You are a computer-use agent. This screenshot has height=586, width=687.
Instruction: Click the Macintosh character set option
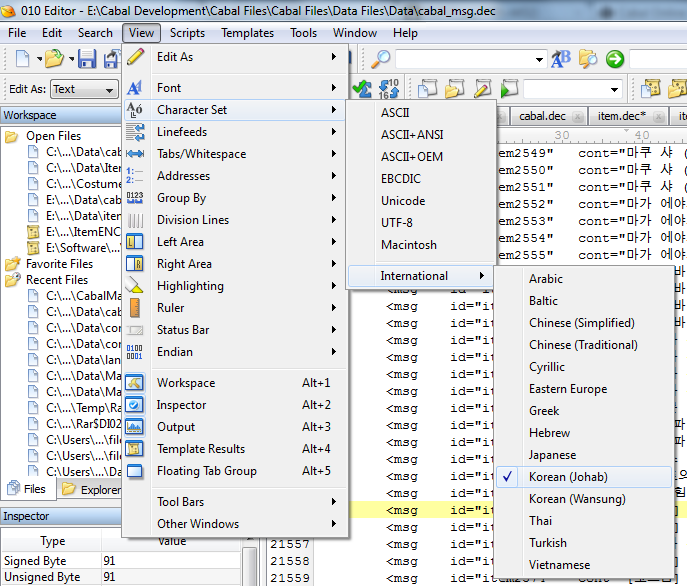[421, 245]
